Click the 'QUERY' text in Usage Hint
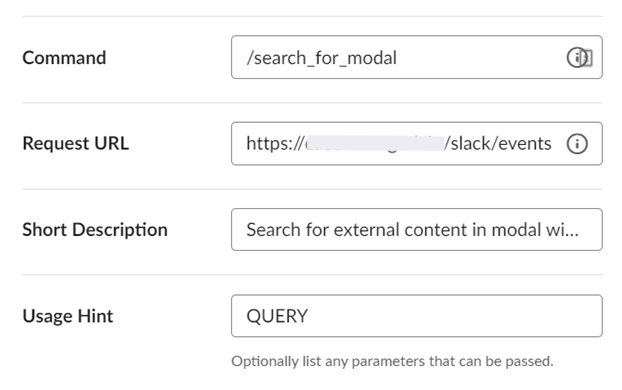Image resolution: width=622 pixels, height=390 pixels. click(x=277, y=316)
